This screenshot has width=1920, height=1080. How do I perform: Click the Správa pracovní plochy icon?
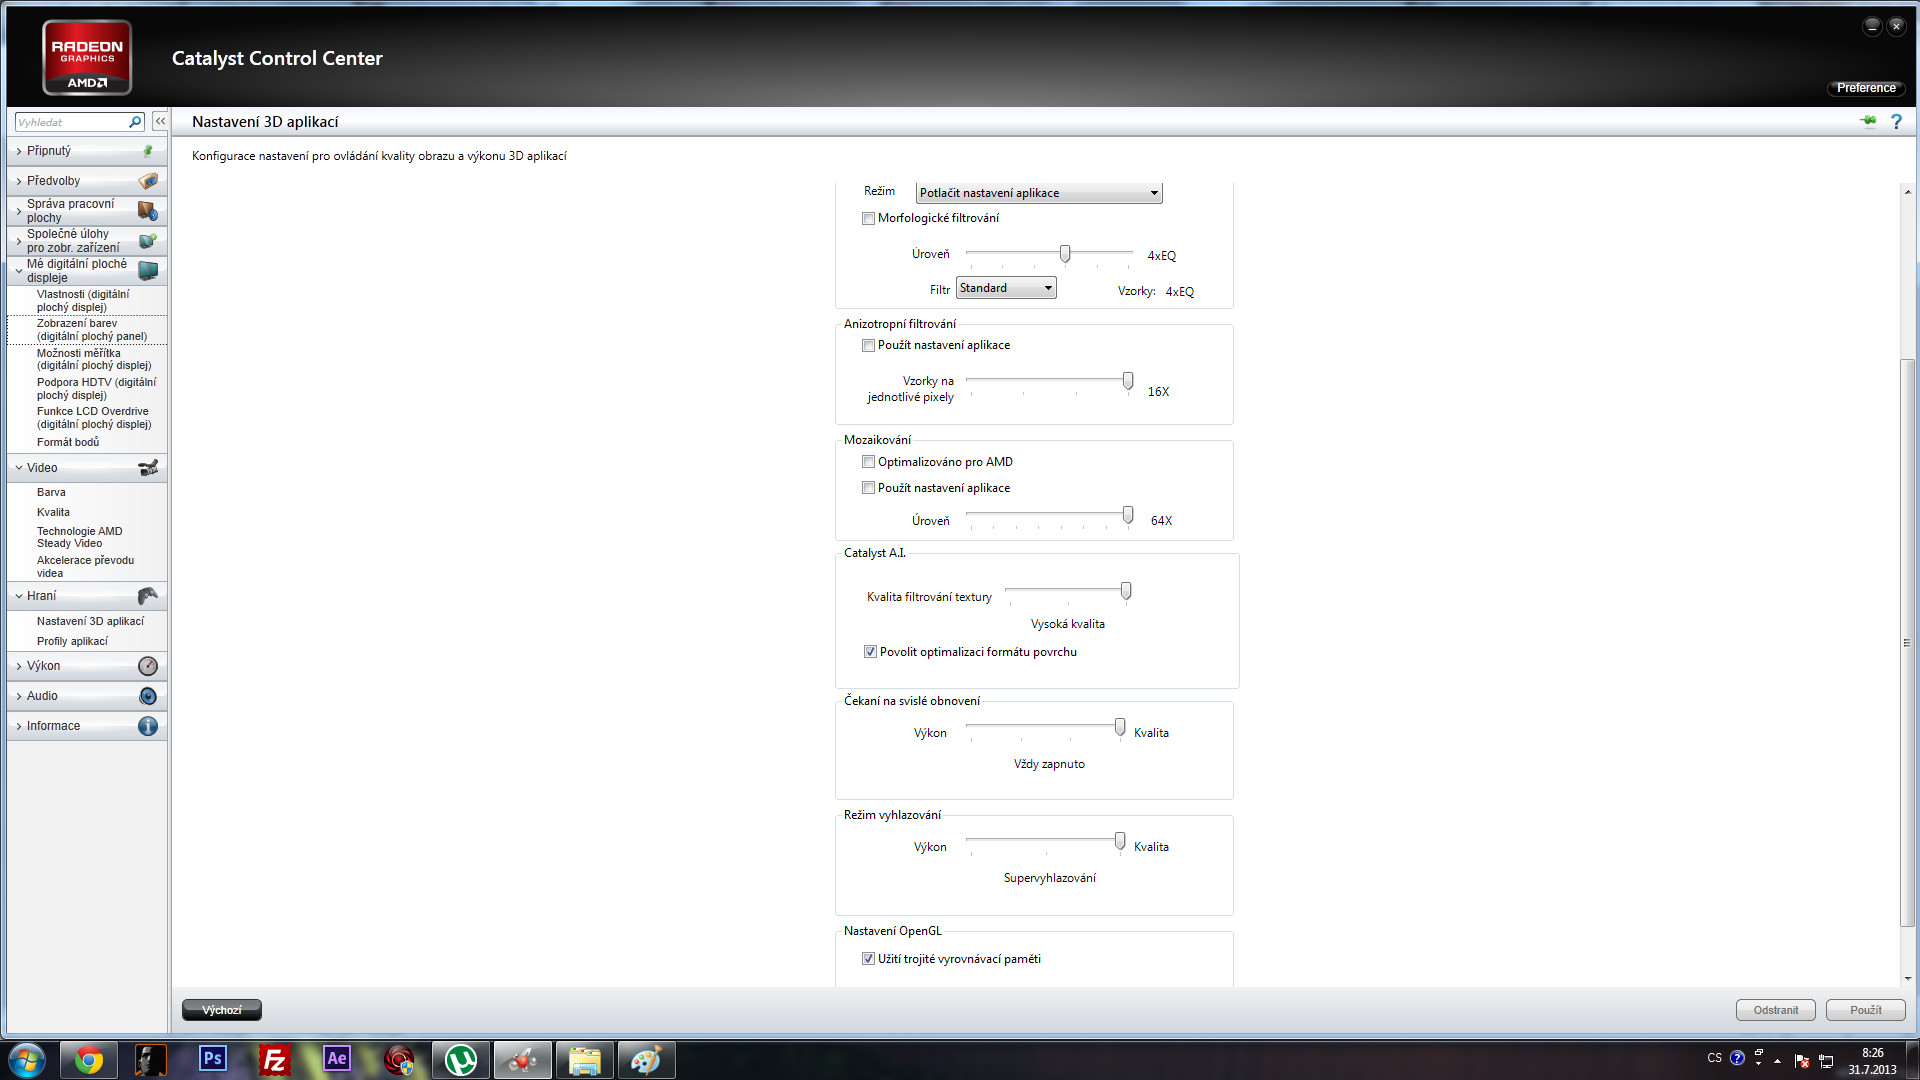coord(148,211)
